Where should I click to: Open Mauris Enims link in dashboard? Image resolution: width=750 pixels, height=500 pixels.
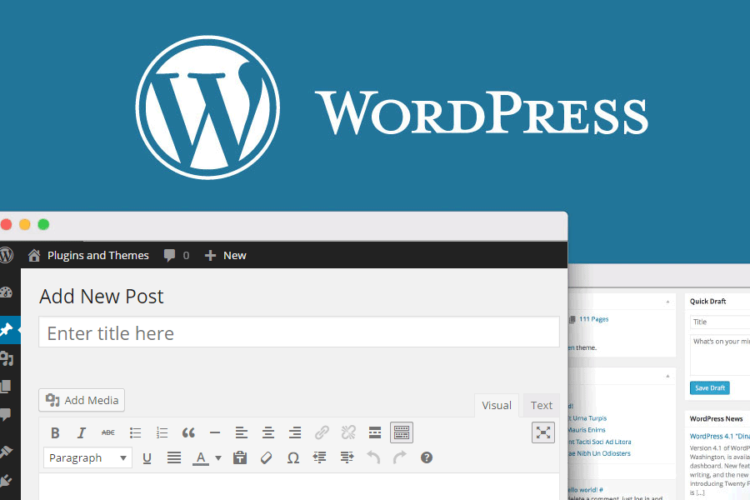click(586, 430)
